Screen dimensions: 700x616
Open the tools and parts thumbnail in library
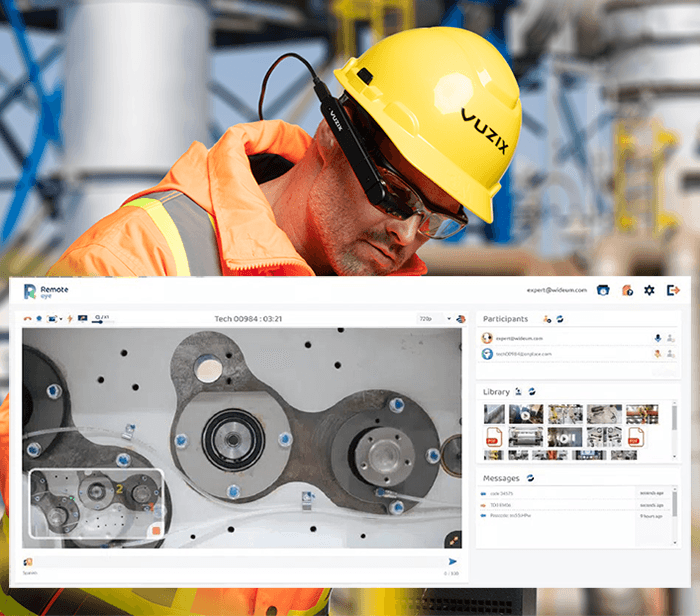pos(604,437)
